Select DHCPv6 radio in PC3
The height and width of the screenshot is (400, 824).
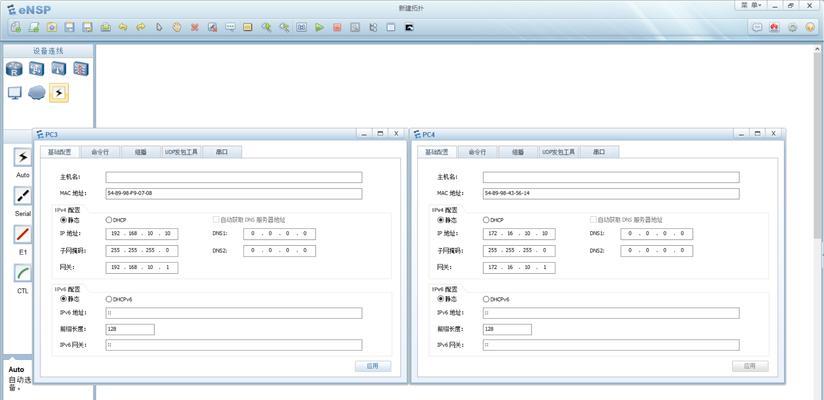[109, 299]
